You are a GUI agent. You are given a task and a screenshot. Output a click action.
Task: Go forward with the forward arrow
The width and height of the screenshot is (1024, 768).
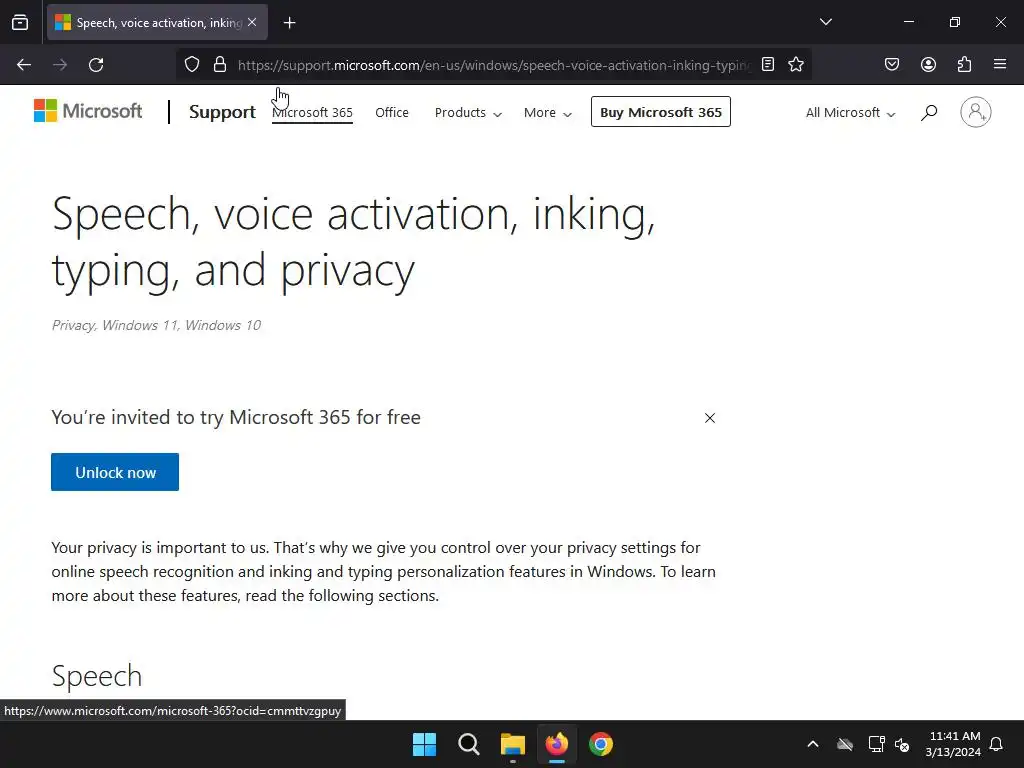click(x=60, y=65)
